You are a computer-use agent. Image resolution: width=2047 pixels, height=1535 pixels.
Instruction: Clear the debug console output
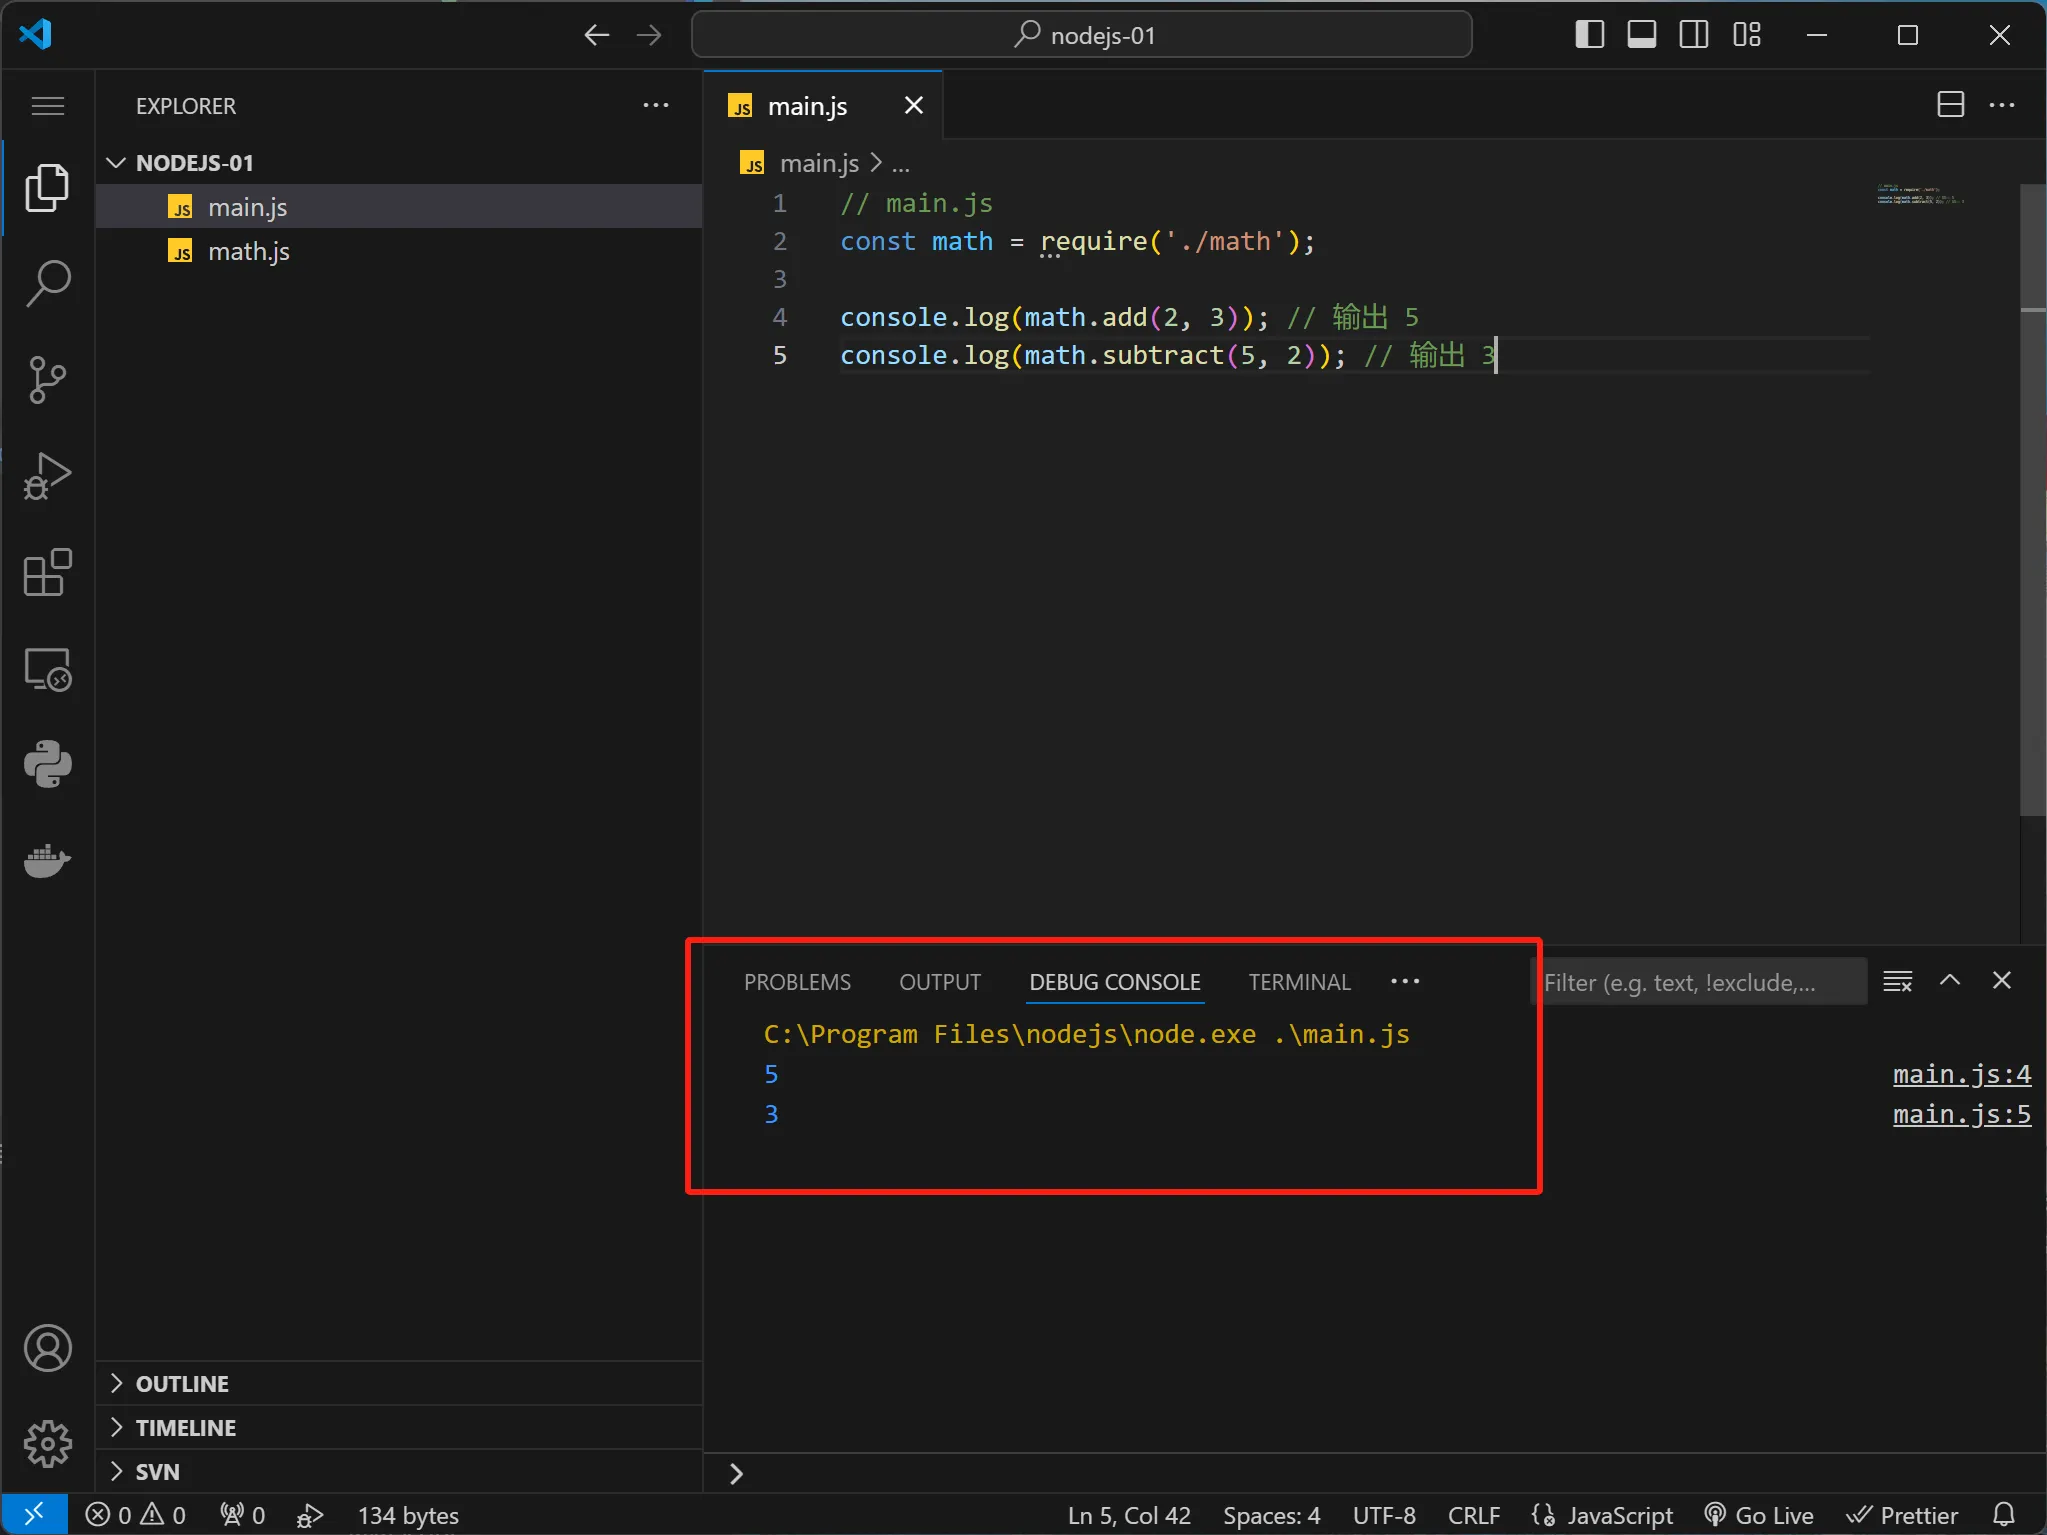pos(1897,981)
